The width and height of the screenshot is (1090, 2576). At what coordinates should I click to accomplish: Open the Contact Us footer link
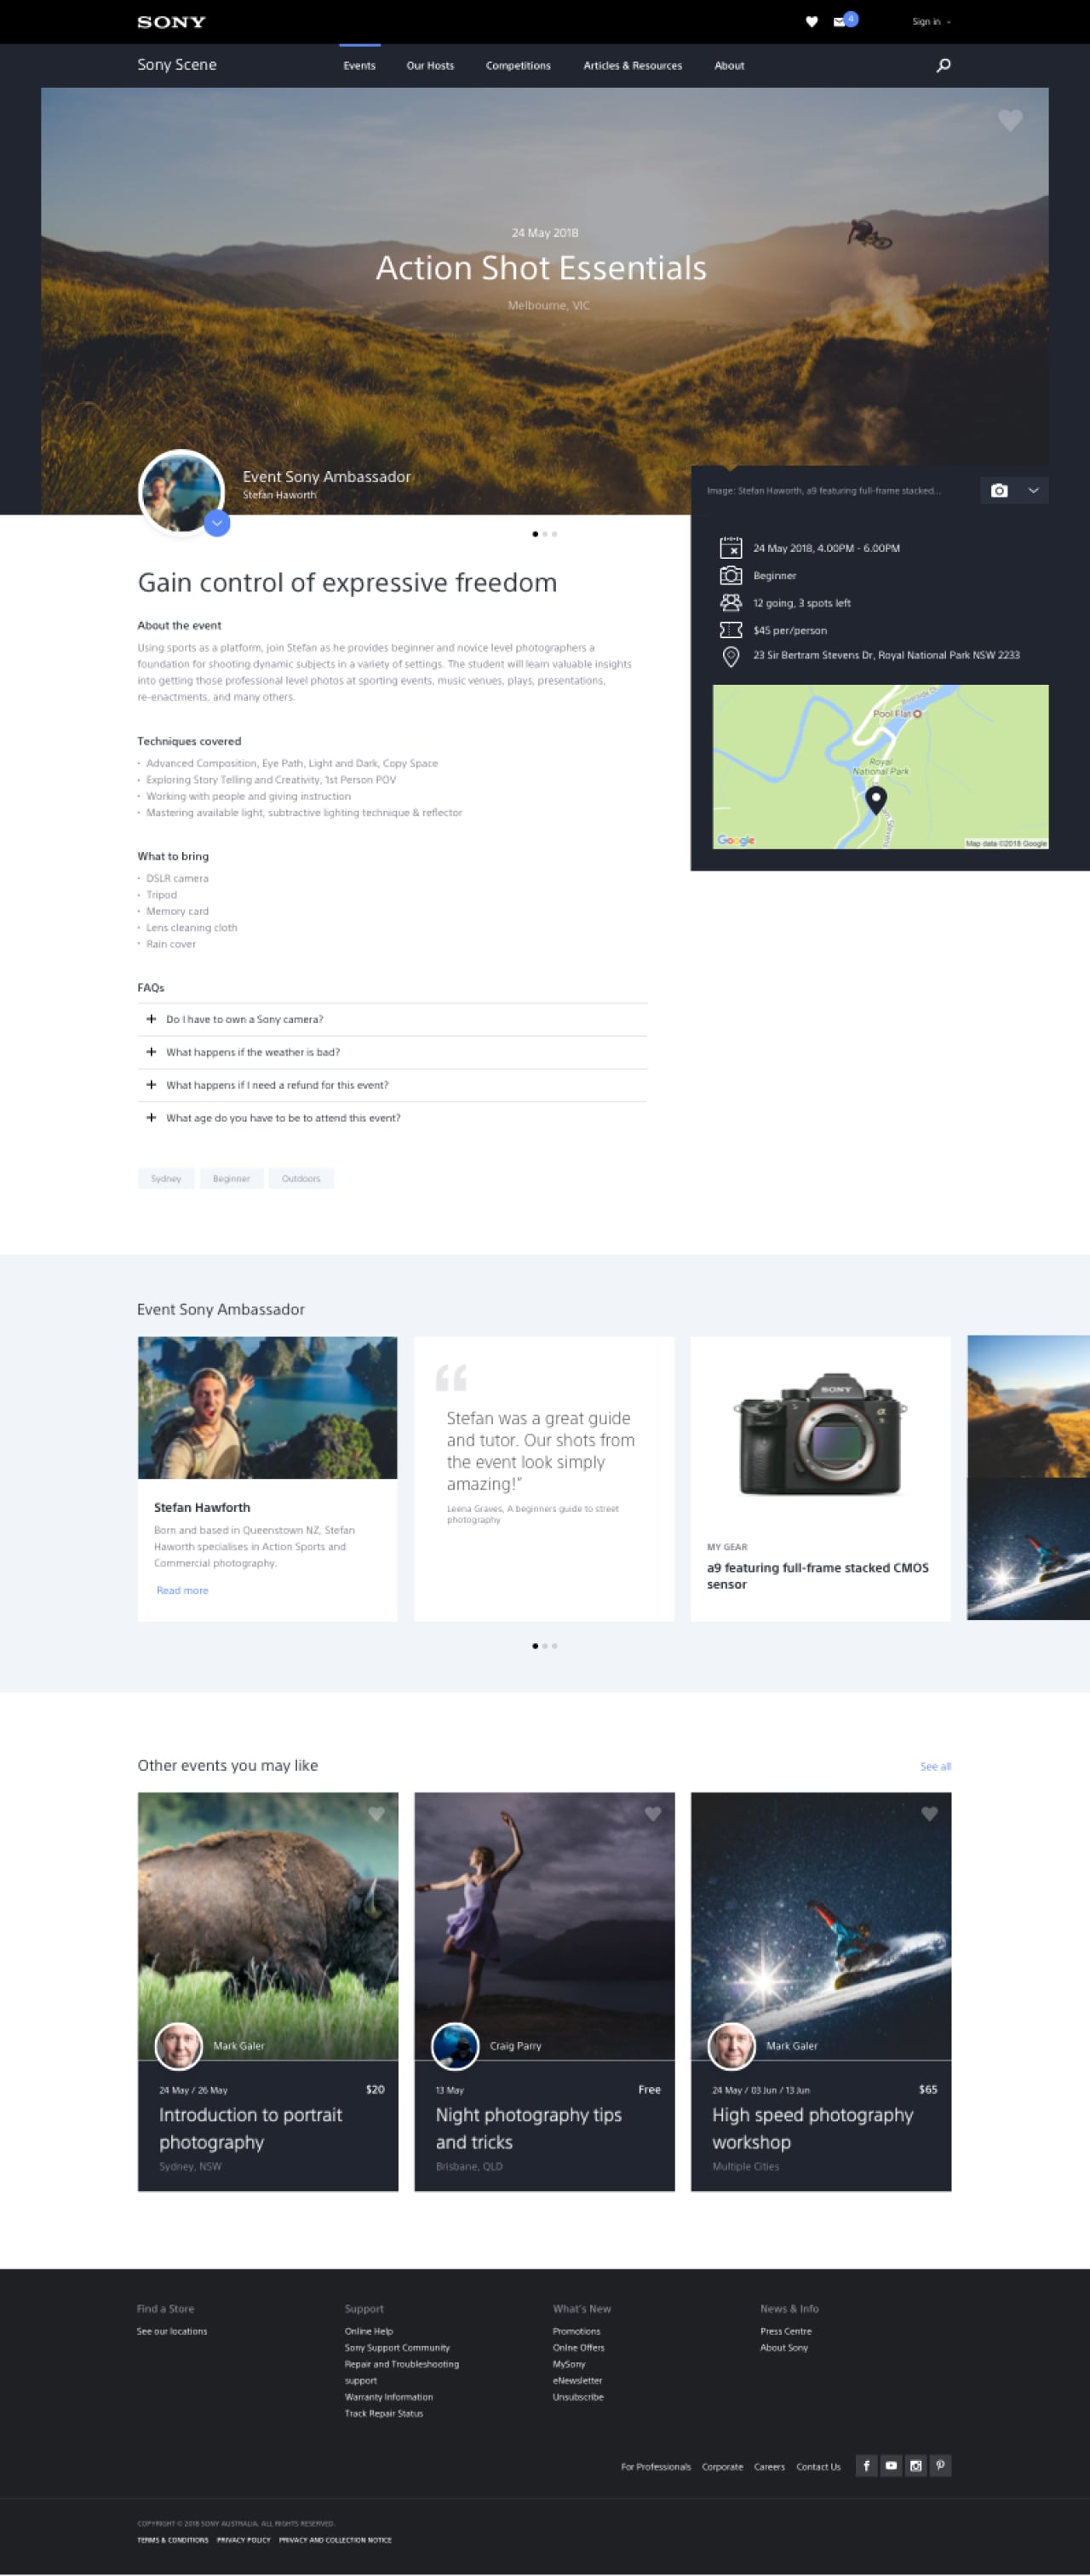tap(818, 2467)
